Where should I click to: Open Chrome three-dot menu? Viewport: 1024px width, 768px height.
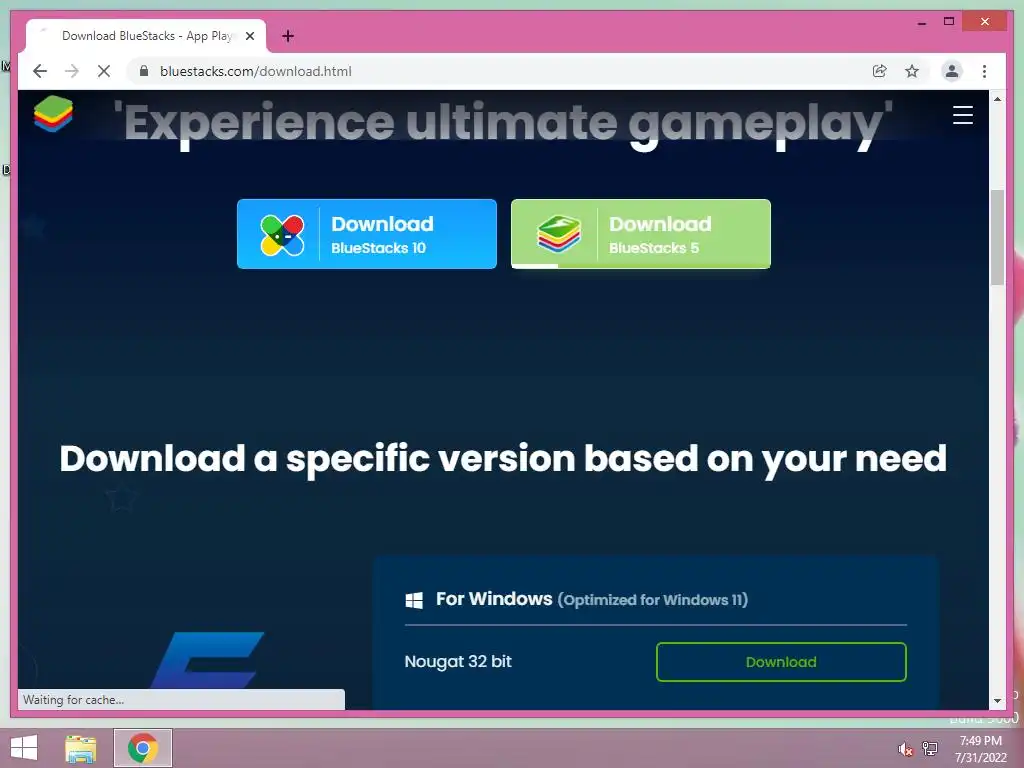984,71
